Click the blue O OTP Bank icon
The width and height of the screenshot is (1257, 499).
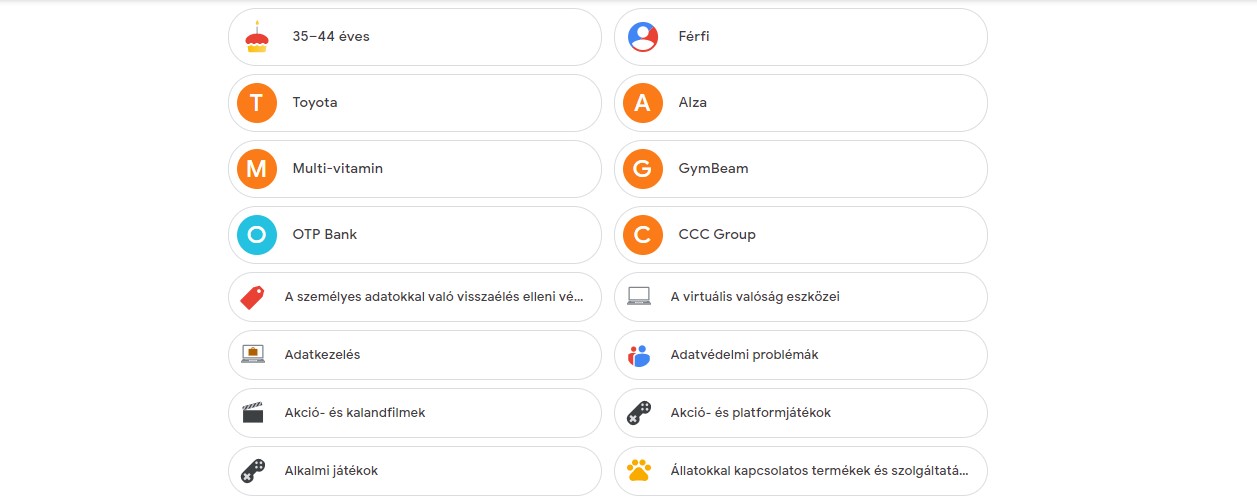click(257, 235)
